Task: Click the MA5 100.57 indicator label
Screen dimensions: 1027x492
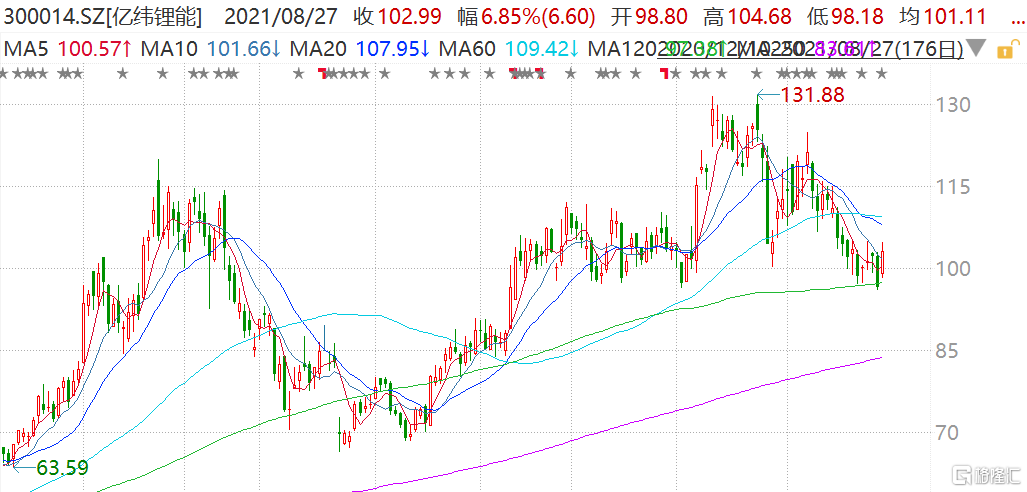Action: pos(67,48)
